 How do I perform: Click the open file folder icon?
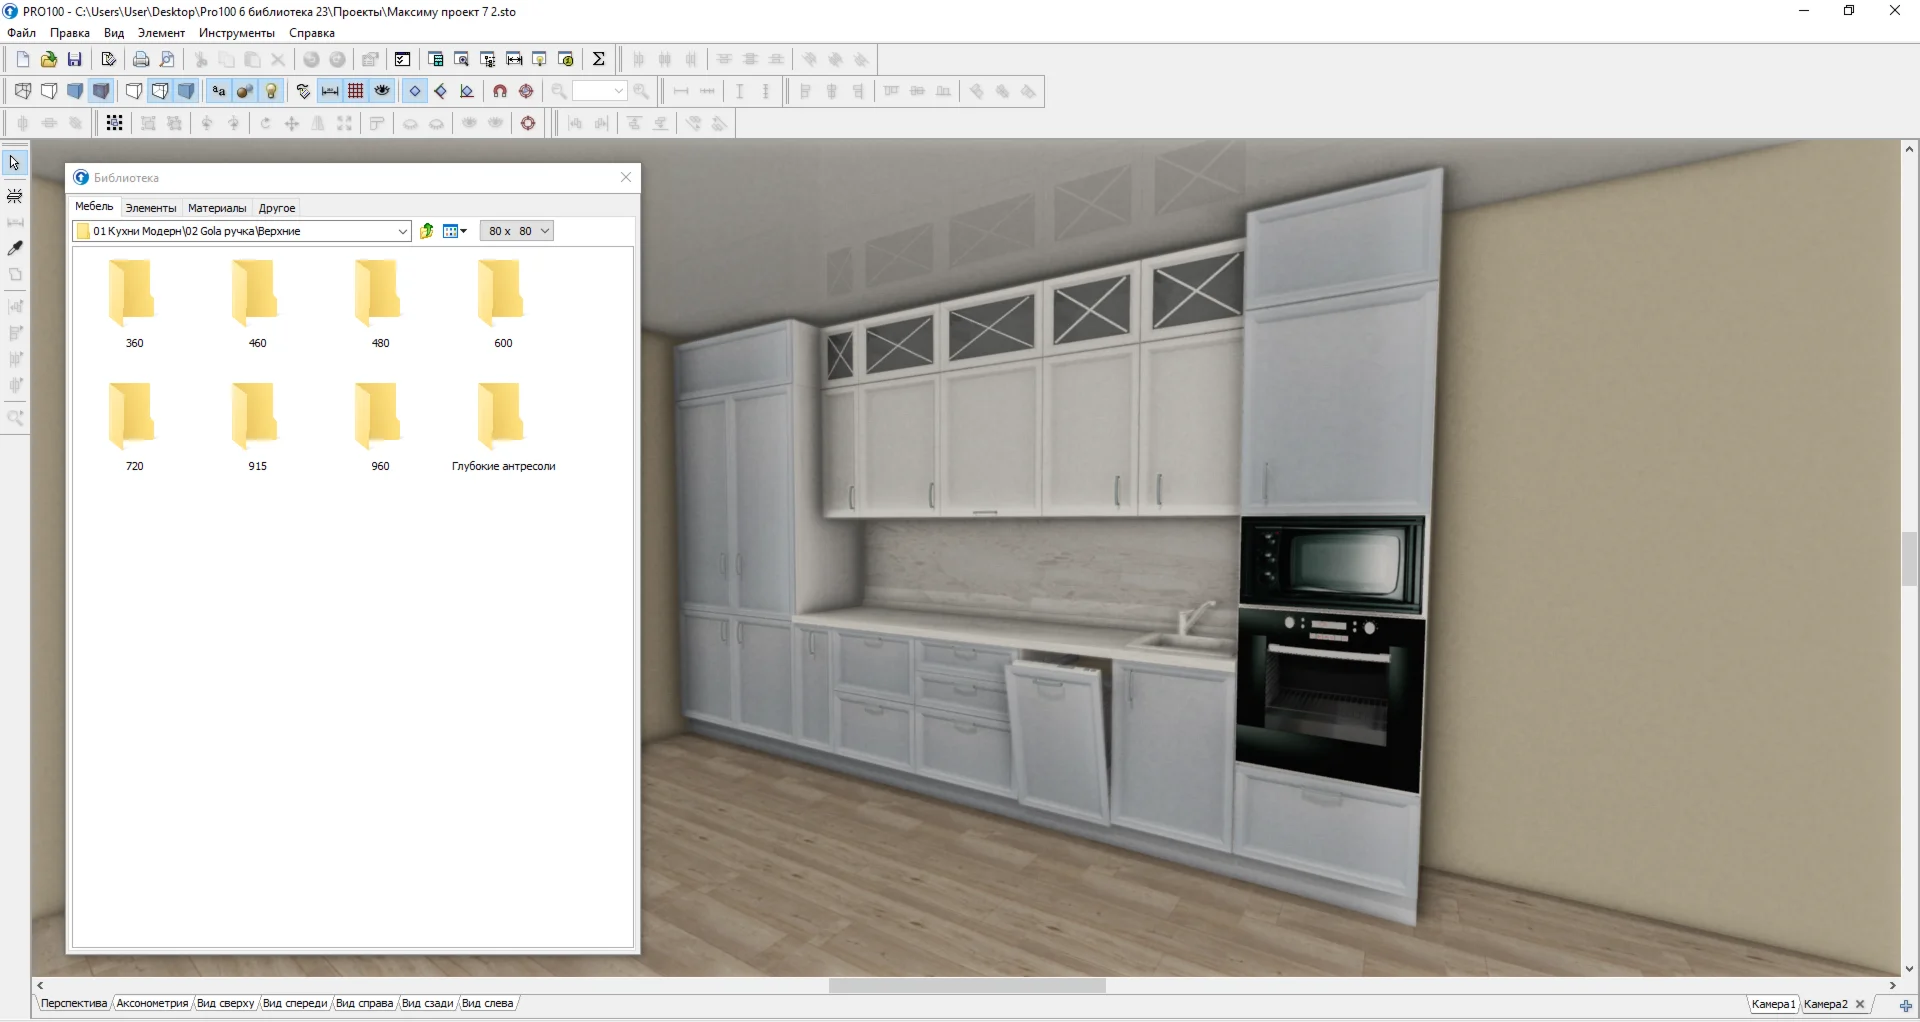click(x=48, y=60)
